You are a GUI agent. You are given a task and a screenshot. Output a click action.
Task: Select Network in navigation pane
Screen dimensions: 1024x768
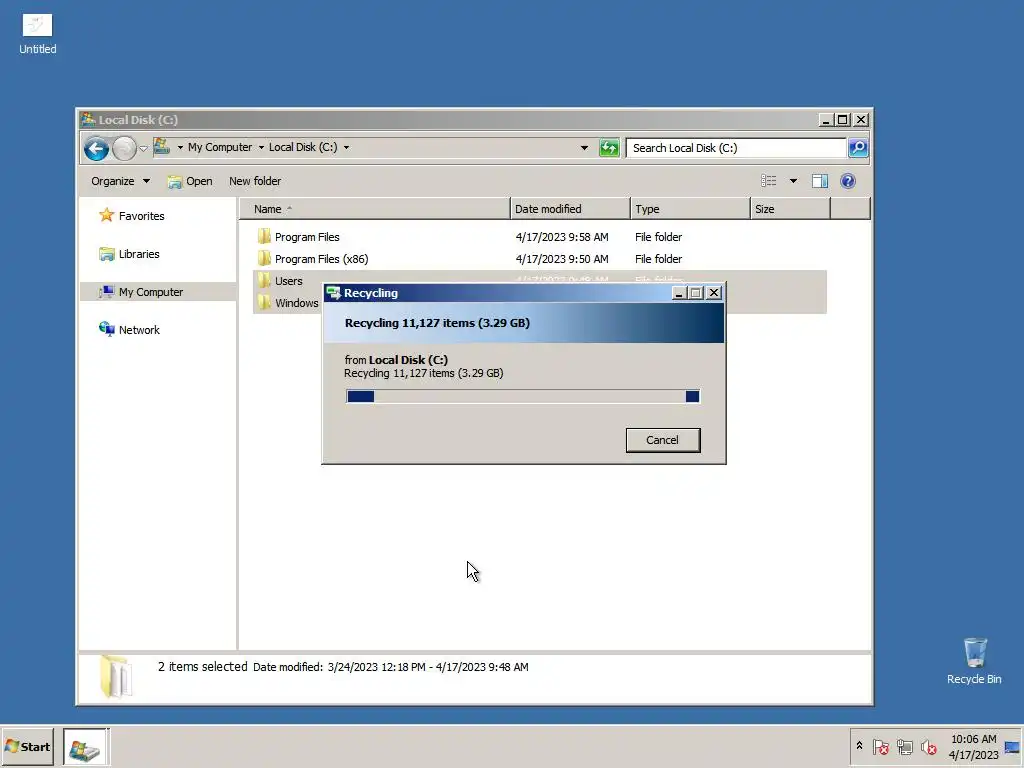(x=129, y=330)
